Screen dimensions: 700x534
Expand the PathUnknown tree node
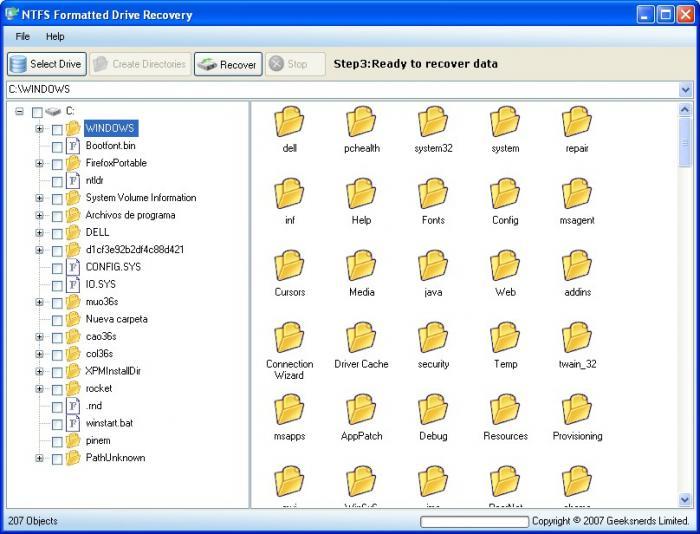[39, 458]
